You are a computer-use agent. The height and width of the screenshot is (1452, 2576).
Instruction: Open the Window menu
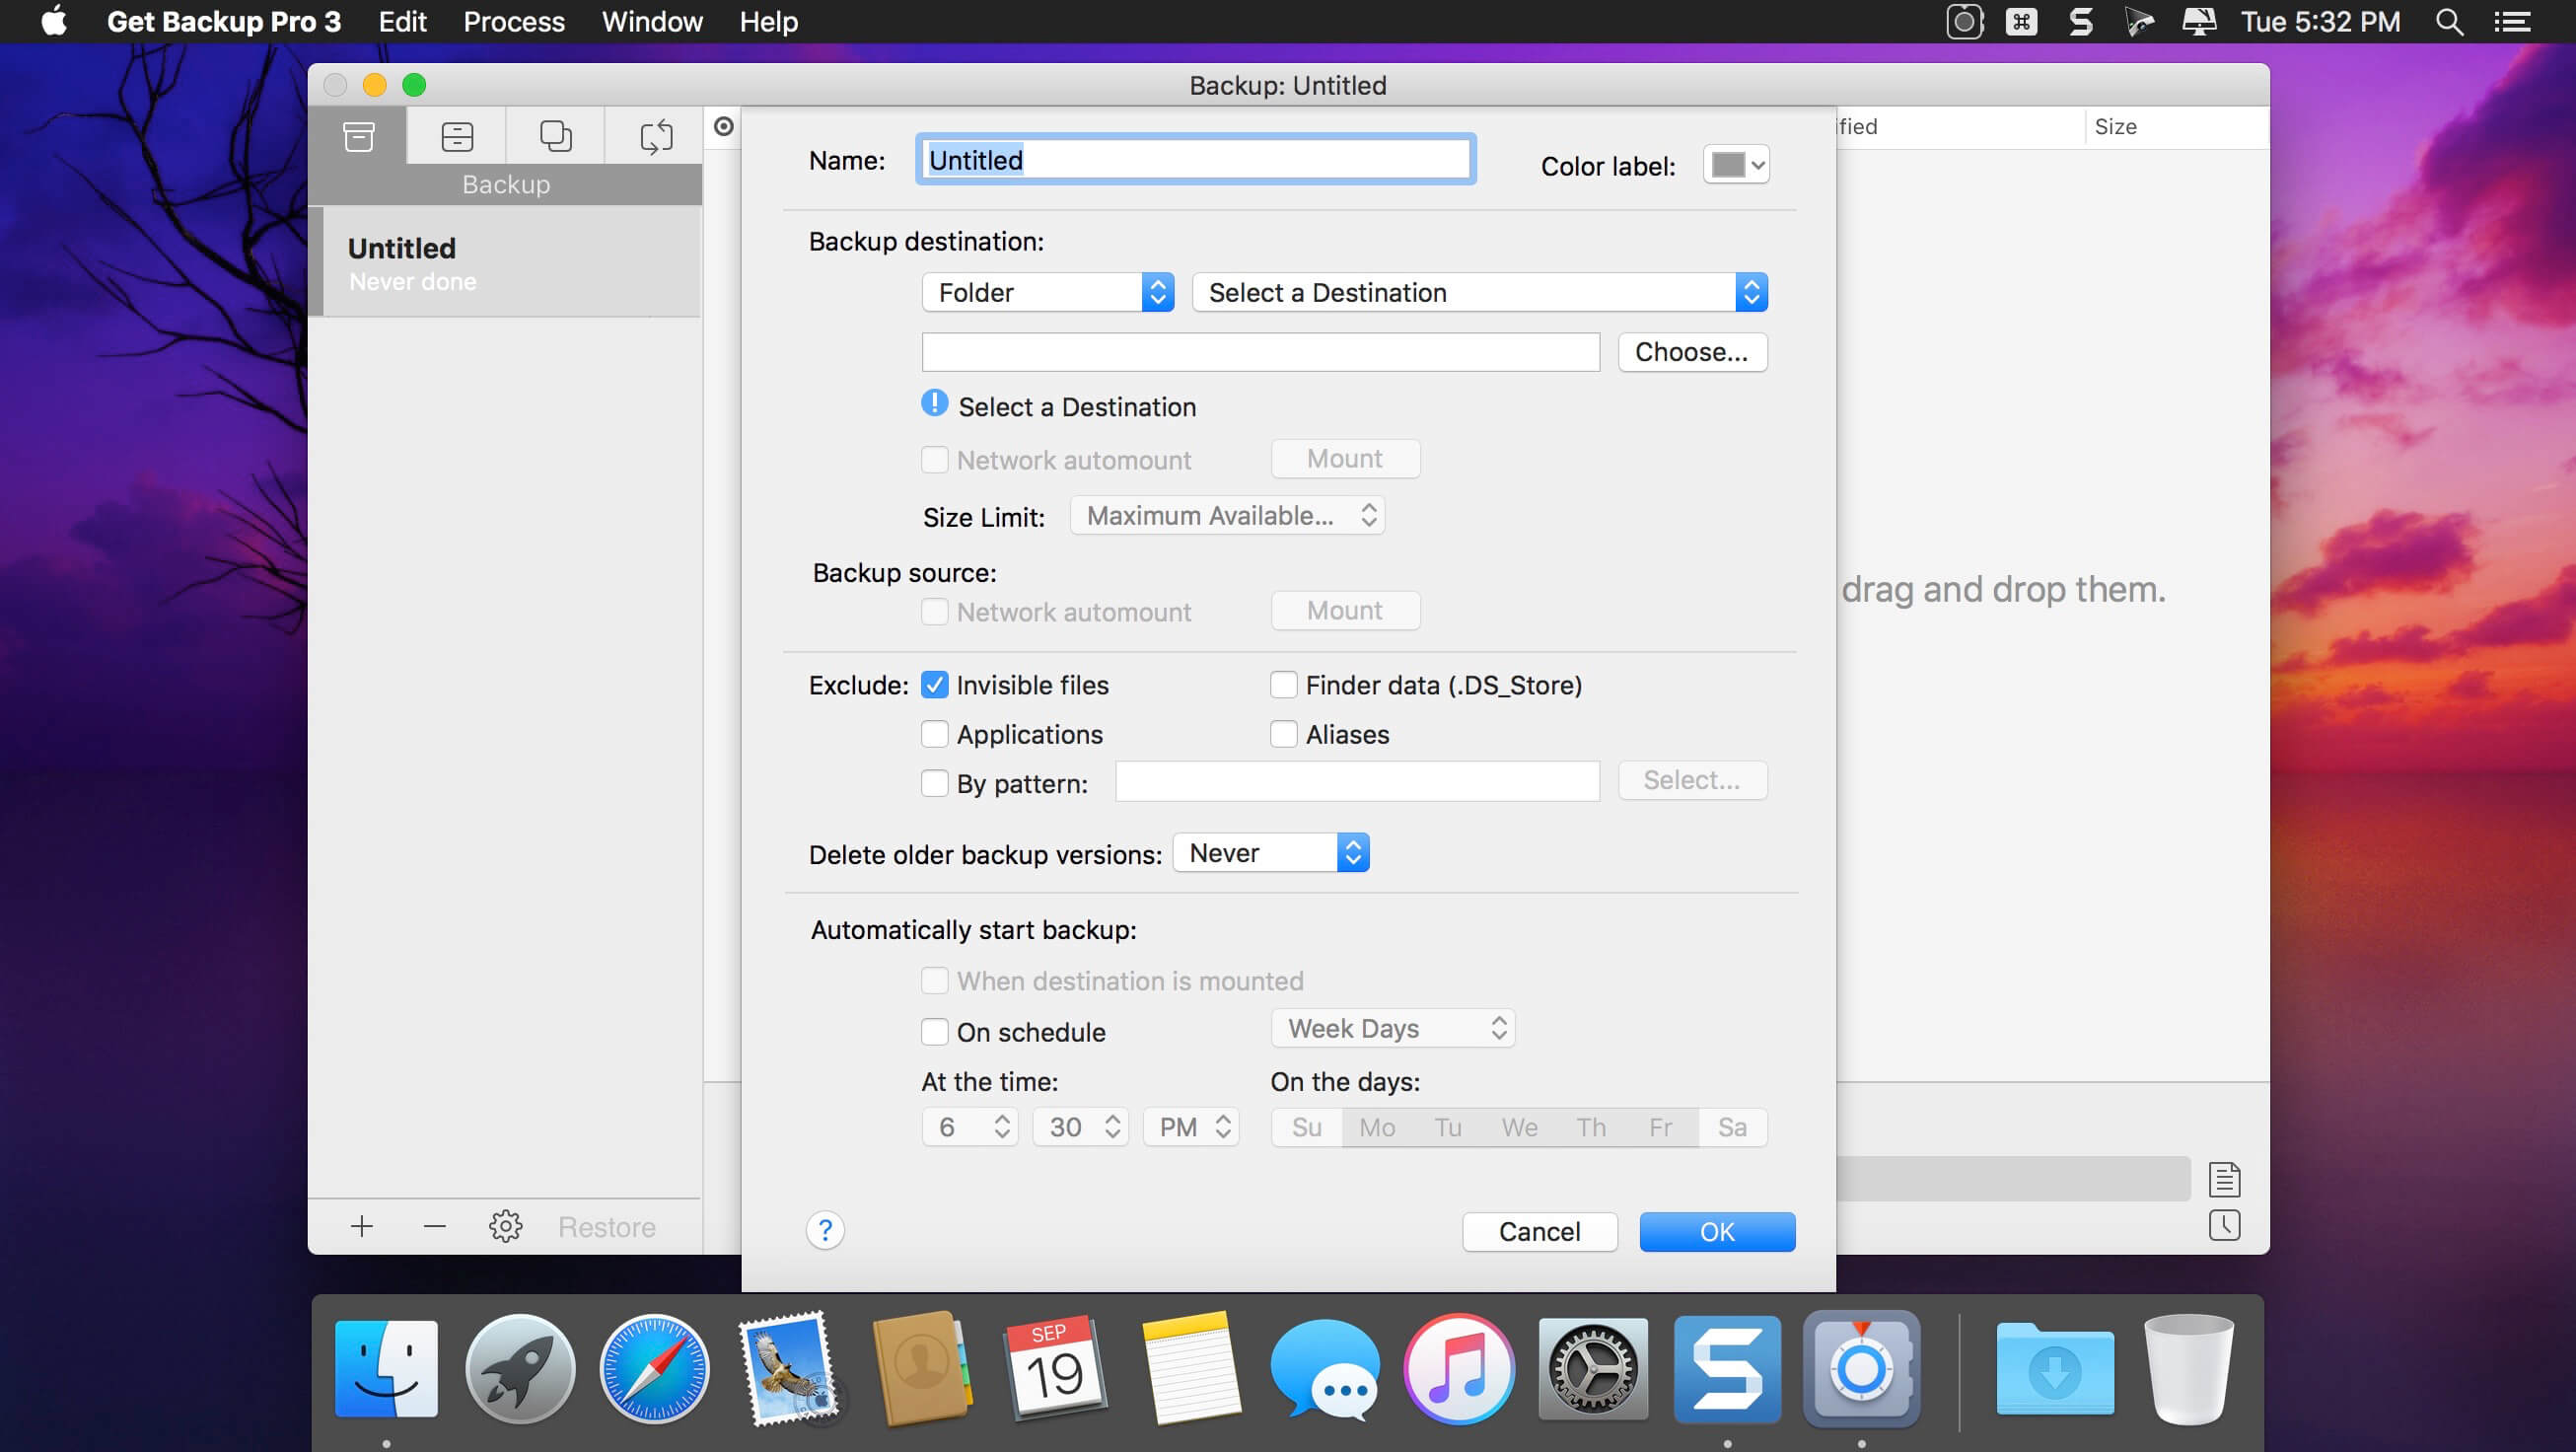point(652,21)
